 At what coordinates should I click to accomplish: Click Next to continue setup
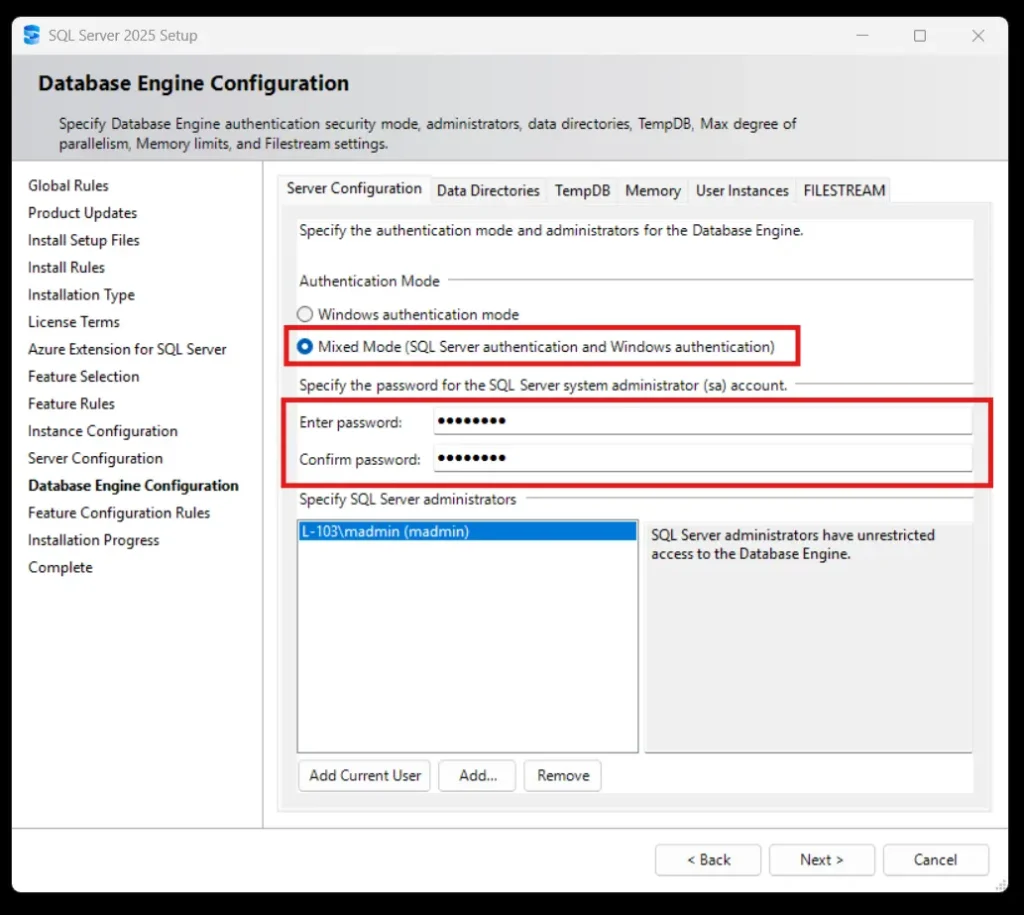coord(821,859)
